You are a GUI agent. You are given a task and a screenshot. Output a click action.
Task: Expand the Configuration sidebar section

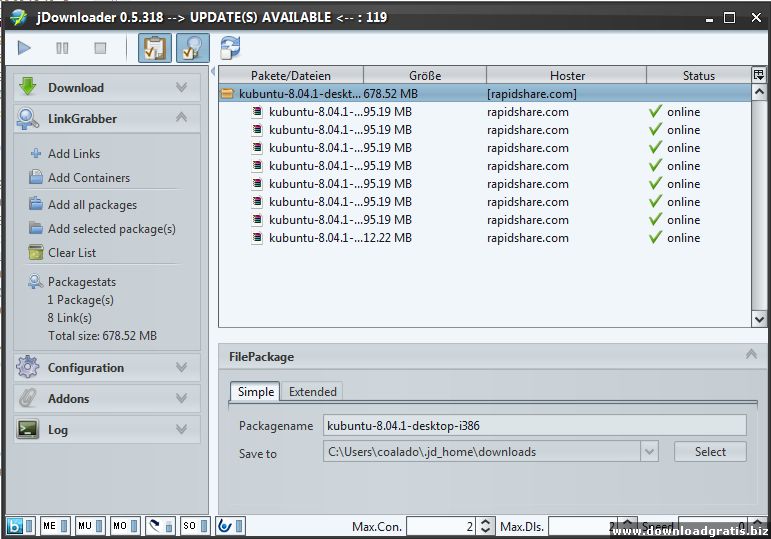tap(181, 367)
